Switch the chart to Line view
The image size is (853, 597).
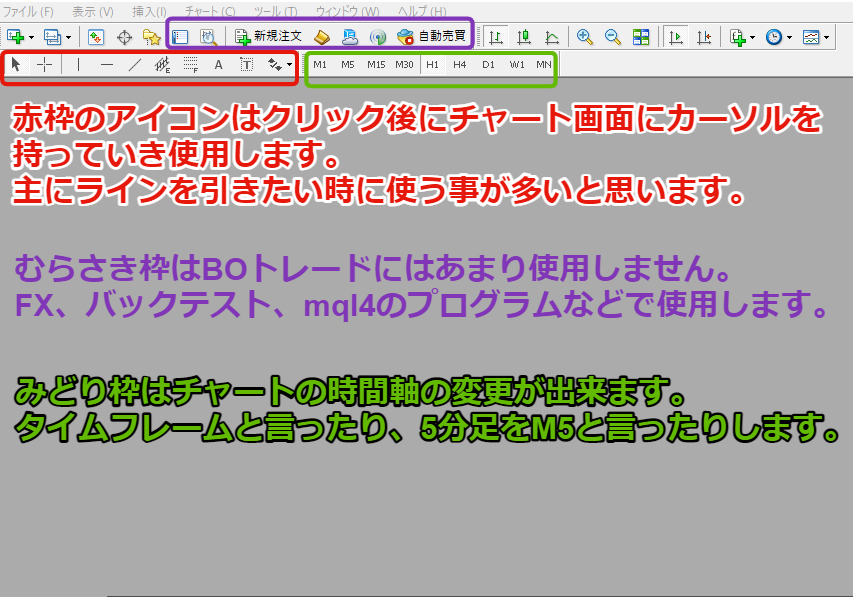pos(553,37)
